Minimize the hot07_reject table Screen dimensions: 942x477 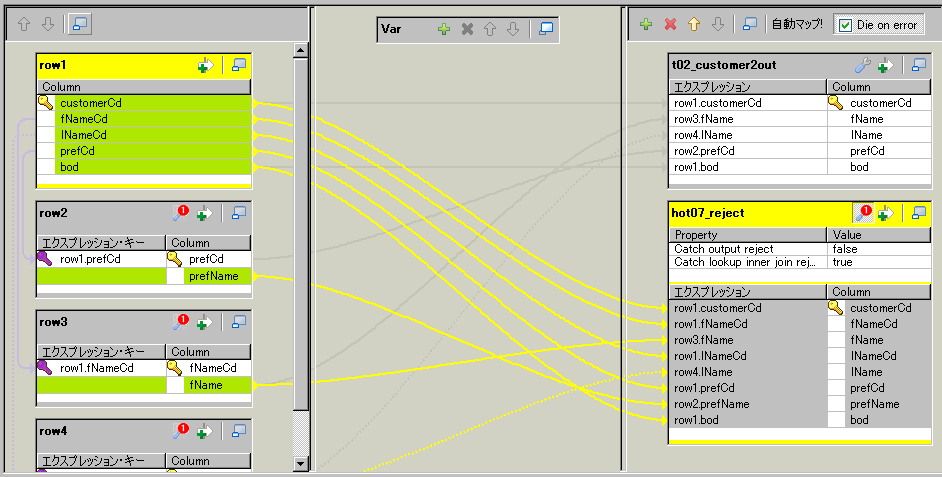pos(919,213)
